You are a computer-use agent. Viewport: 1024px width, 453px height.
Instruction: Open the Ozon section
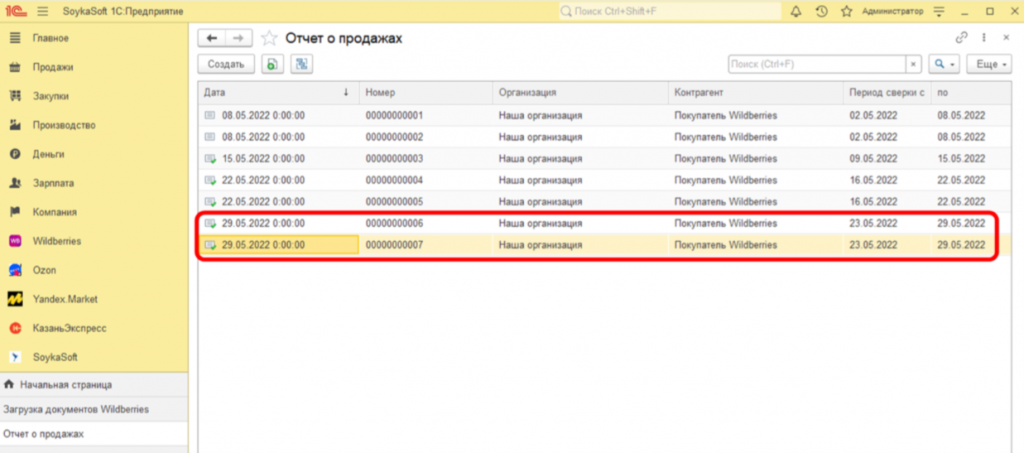point(44,270)
